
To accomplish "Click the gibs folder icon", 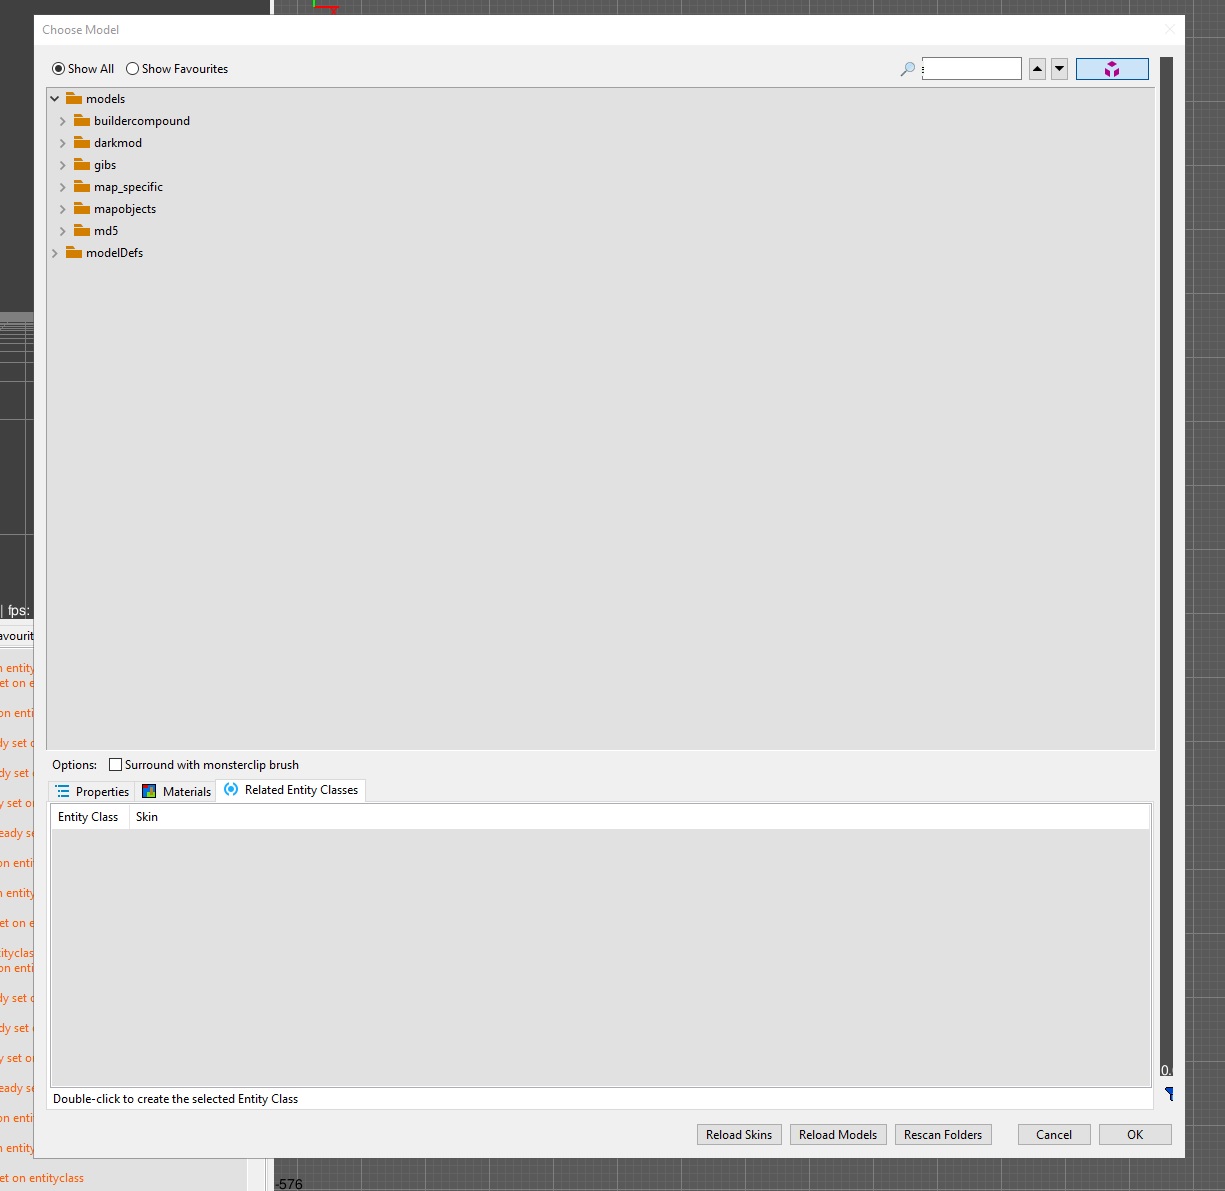I will pos(82,165).
